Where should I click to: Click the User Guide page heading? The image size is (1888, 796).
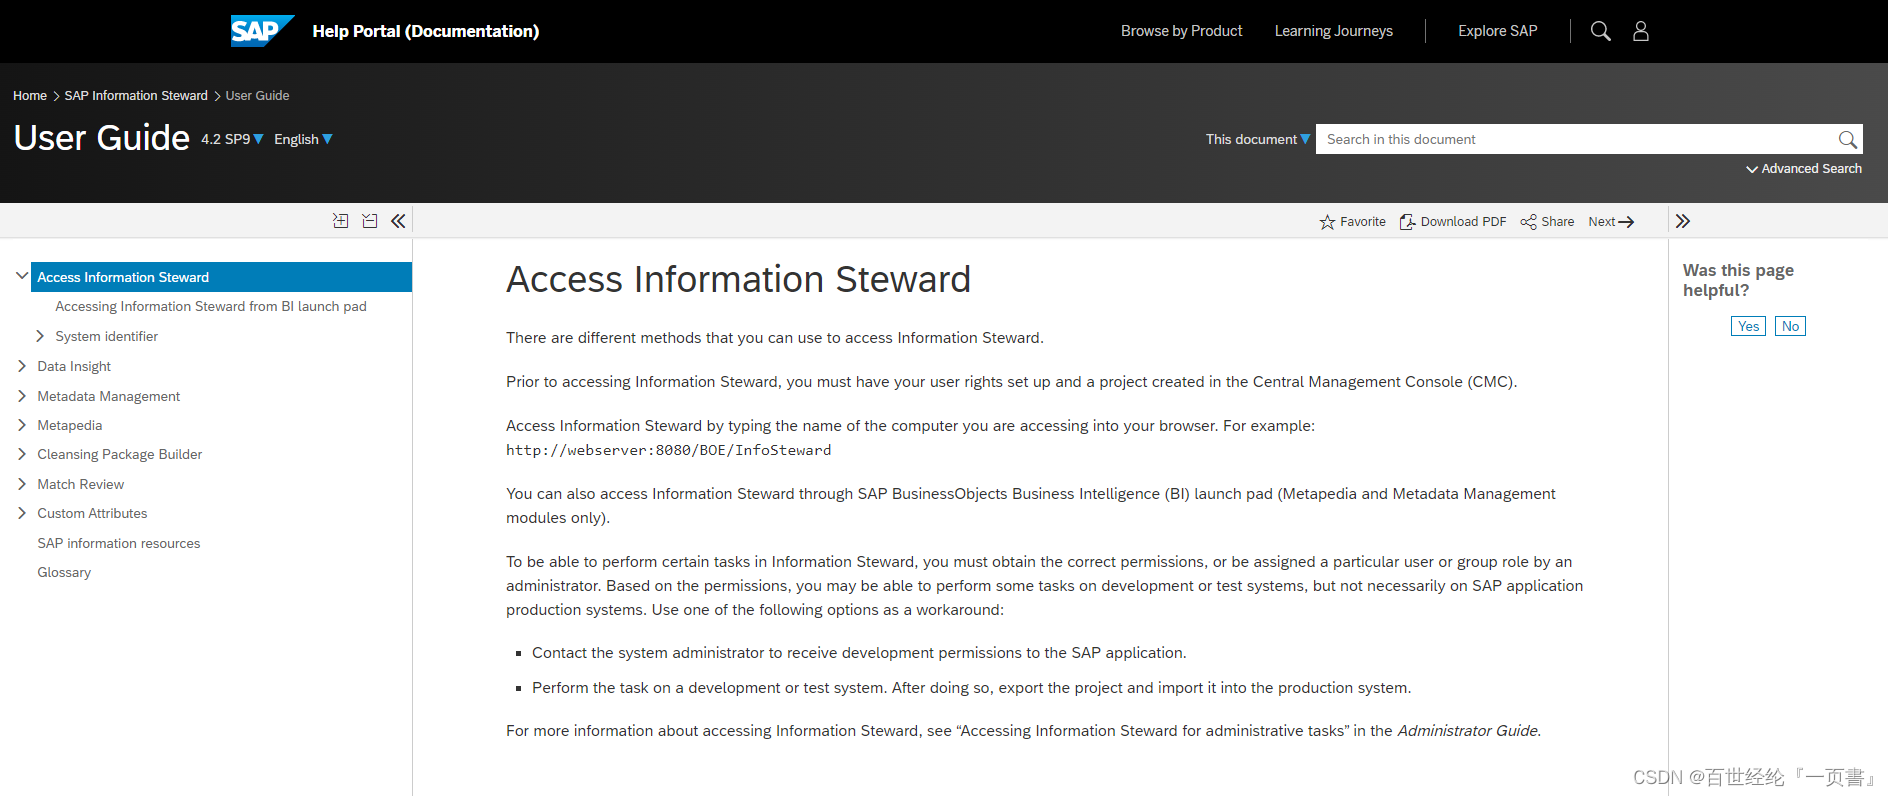pos(102,137)
